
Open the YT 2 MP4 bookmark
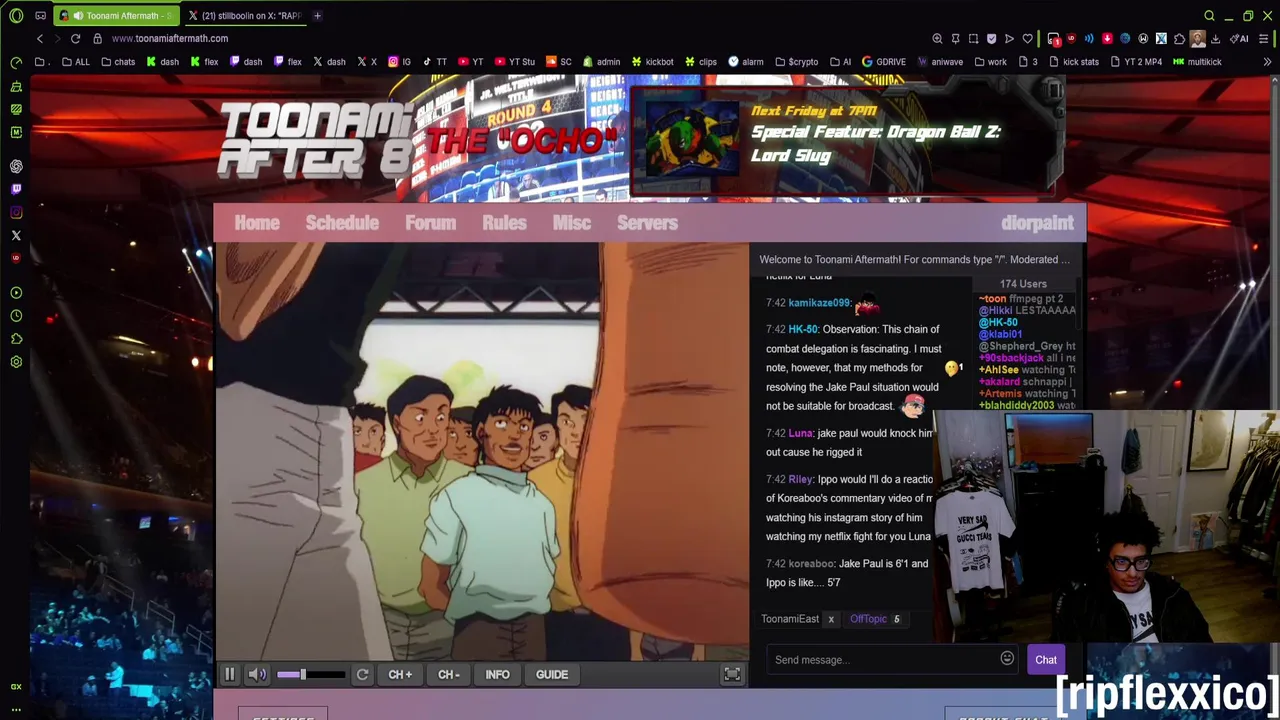tap(1136, 62)
